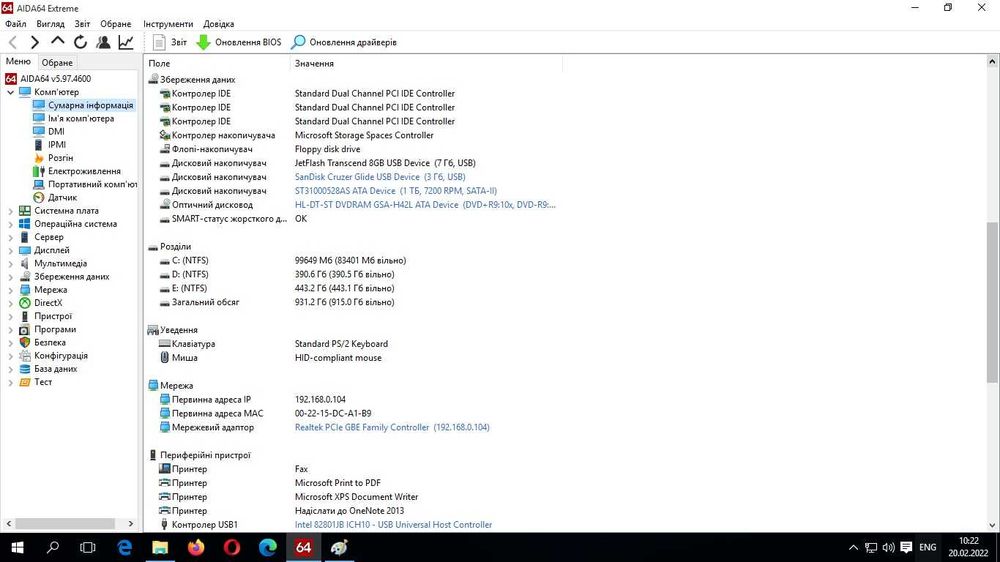Collapse the Комп'ютер tree node
The image size is (1000, 562).
pos(10,92)
